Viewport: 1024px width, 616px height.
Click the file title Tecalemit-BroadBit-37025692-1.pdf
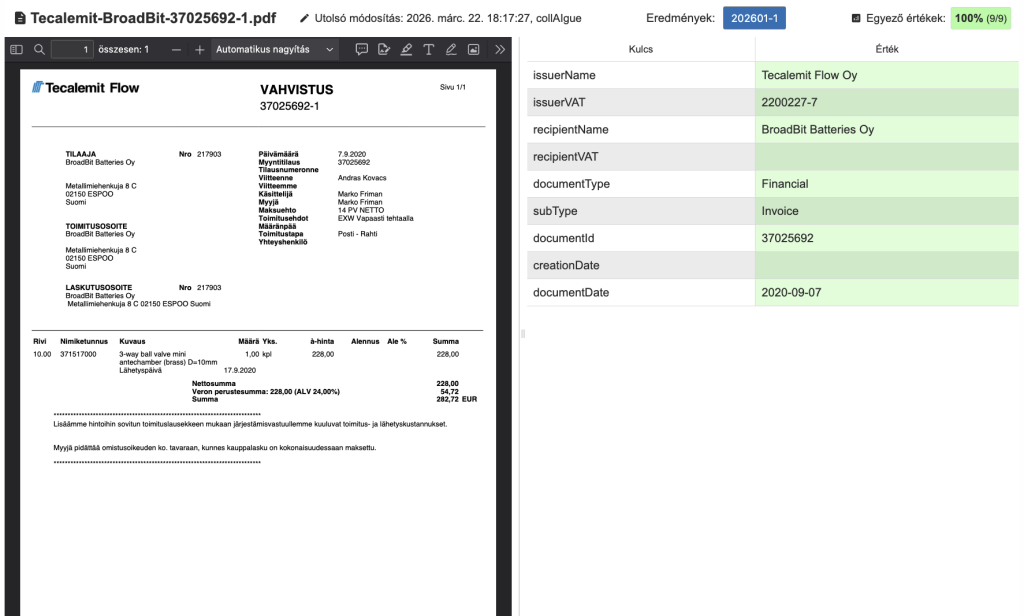[x=153, y=18]
